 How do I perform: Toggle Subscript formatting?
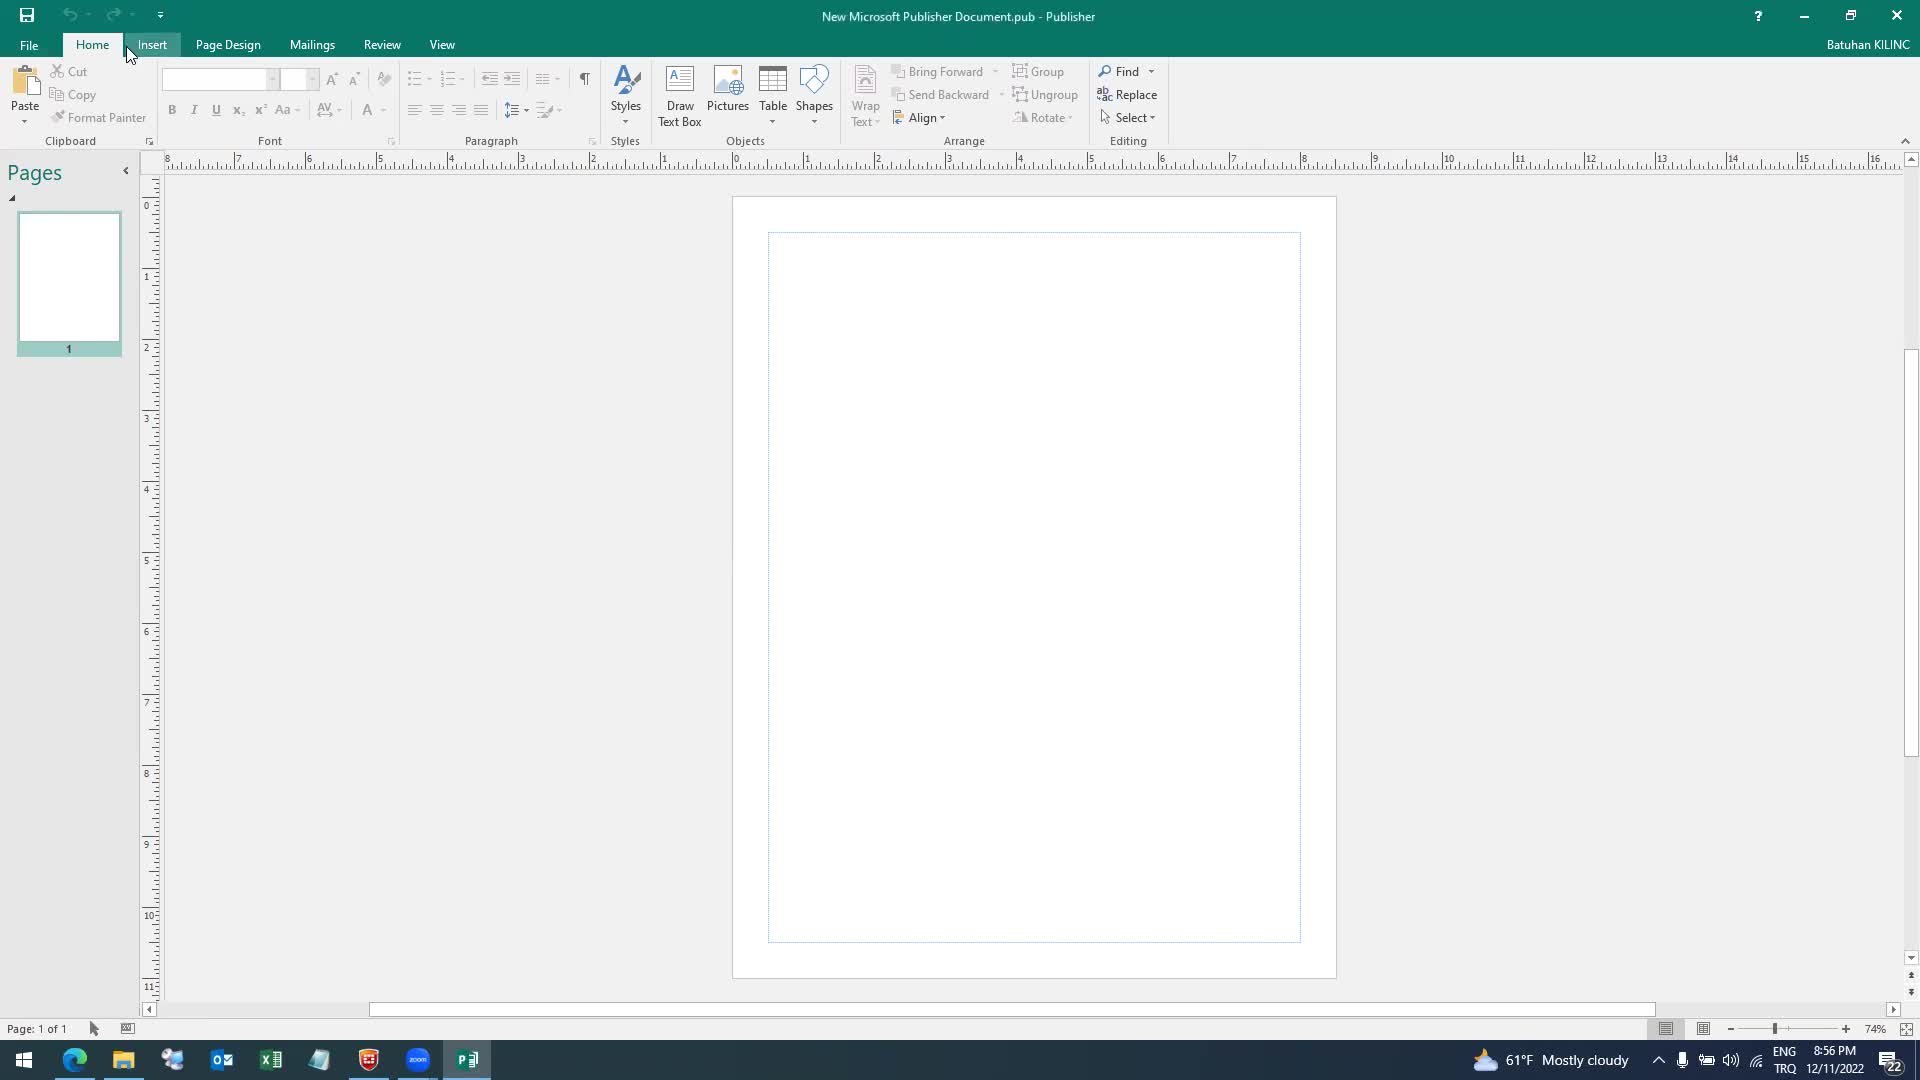click(238, 110)
